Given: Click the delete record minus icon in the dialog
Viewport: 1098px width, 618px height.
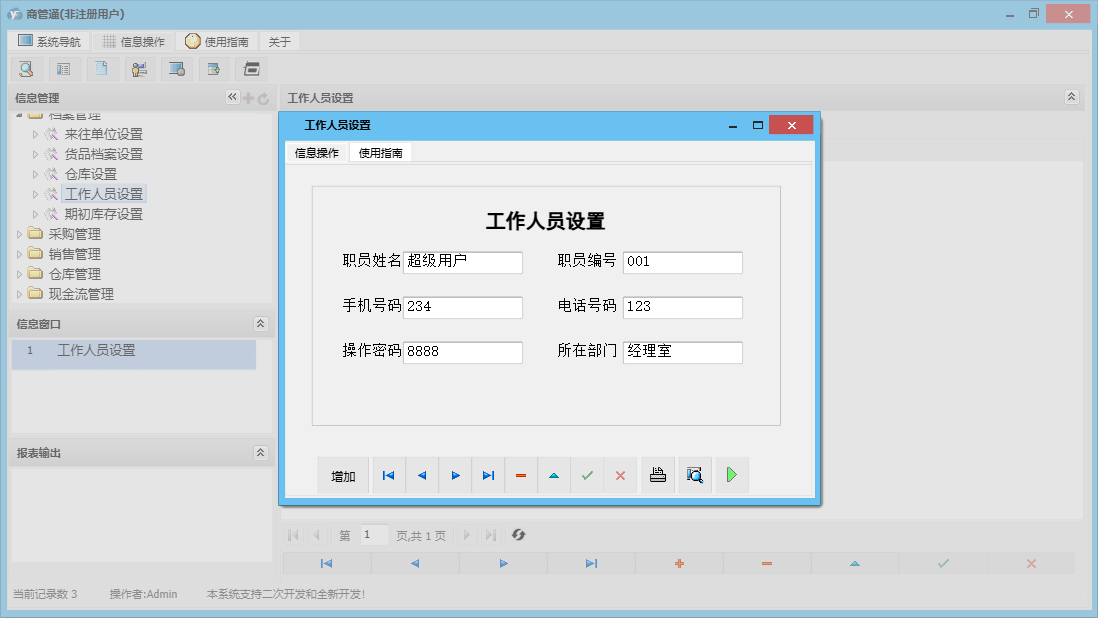Looking at the screenshot, I should coord(520,475).
